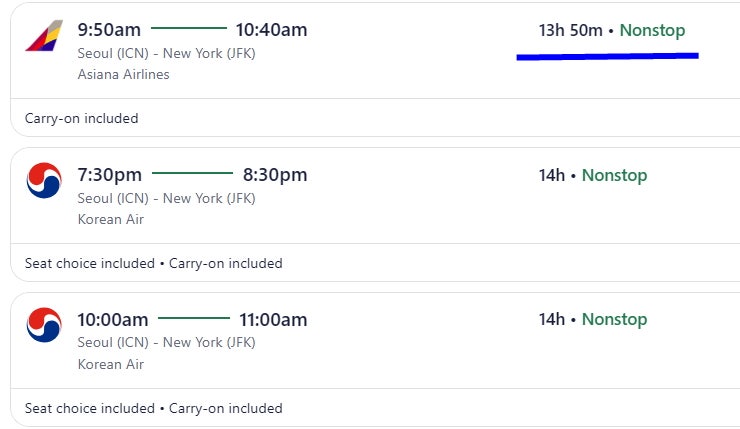Image resolution: width=740 pixels, height=429 pixels.
Task: Click the Nonstop label on Asiana flight
Action: point(652,30)
